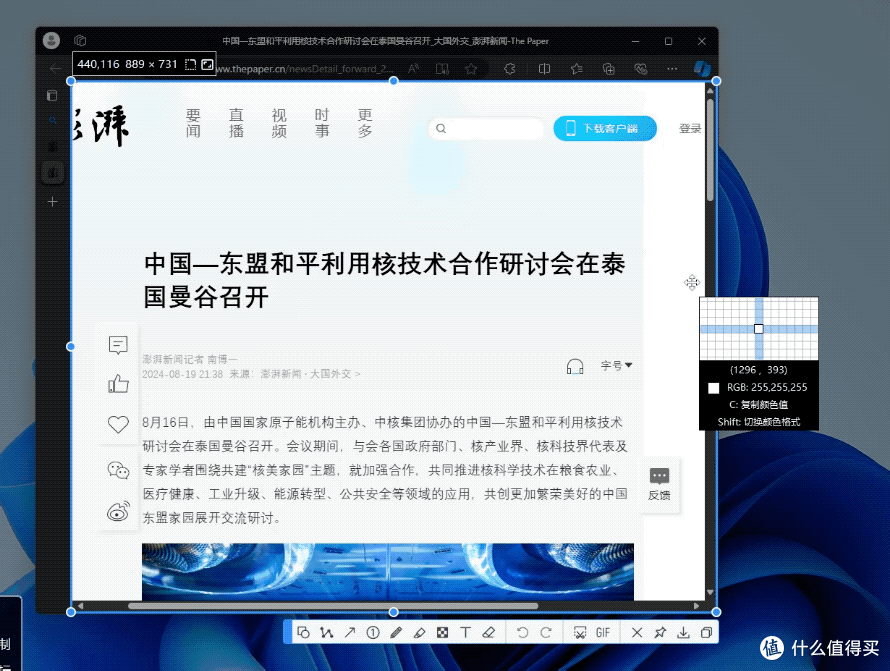The image size is (890, 671).
Task: Go back with browser back arrow
Action: tap(56, 69)
